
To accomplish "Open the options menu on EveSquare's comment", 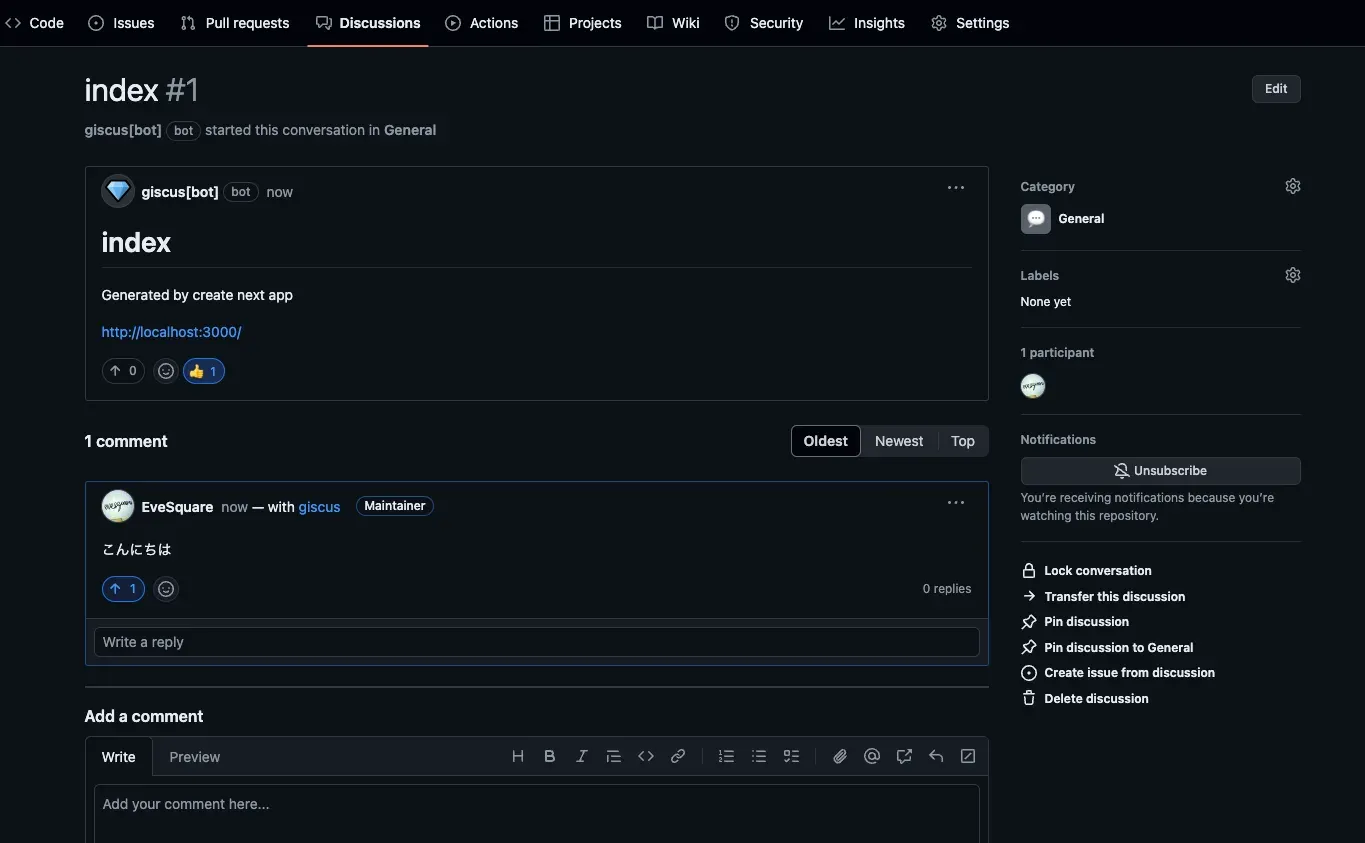I will tap(956, 503).
